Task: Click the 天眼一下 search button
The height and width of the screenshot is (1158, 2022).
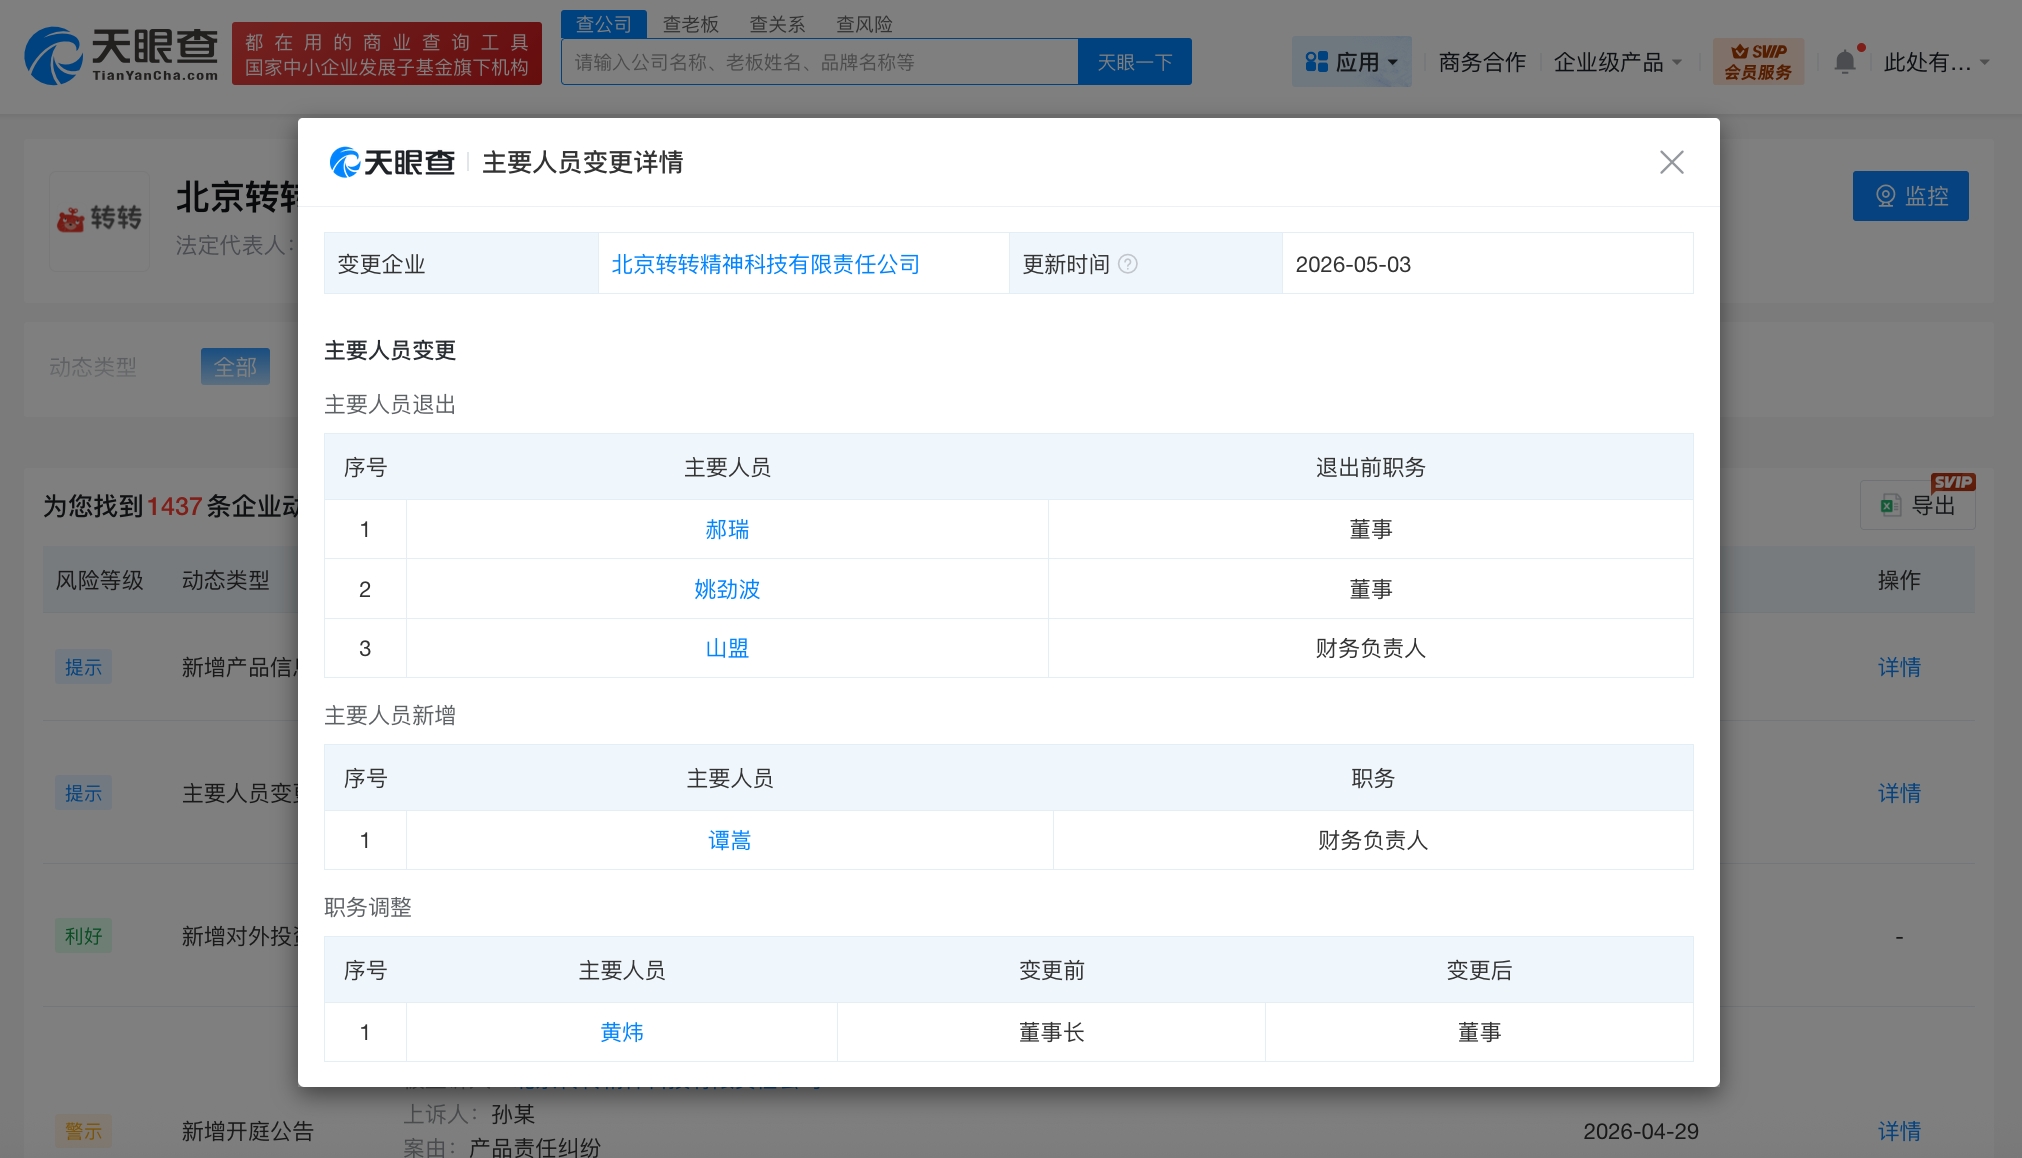Action: [x=1134, y=62]
